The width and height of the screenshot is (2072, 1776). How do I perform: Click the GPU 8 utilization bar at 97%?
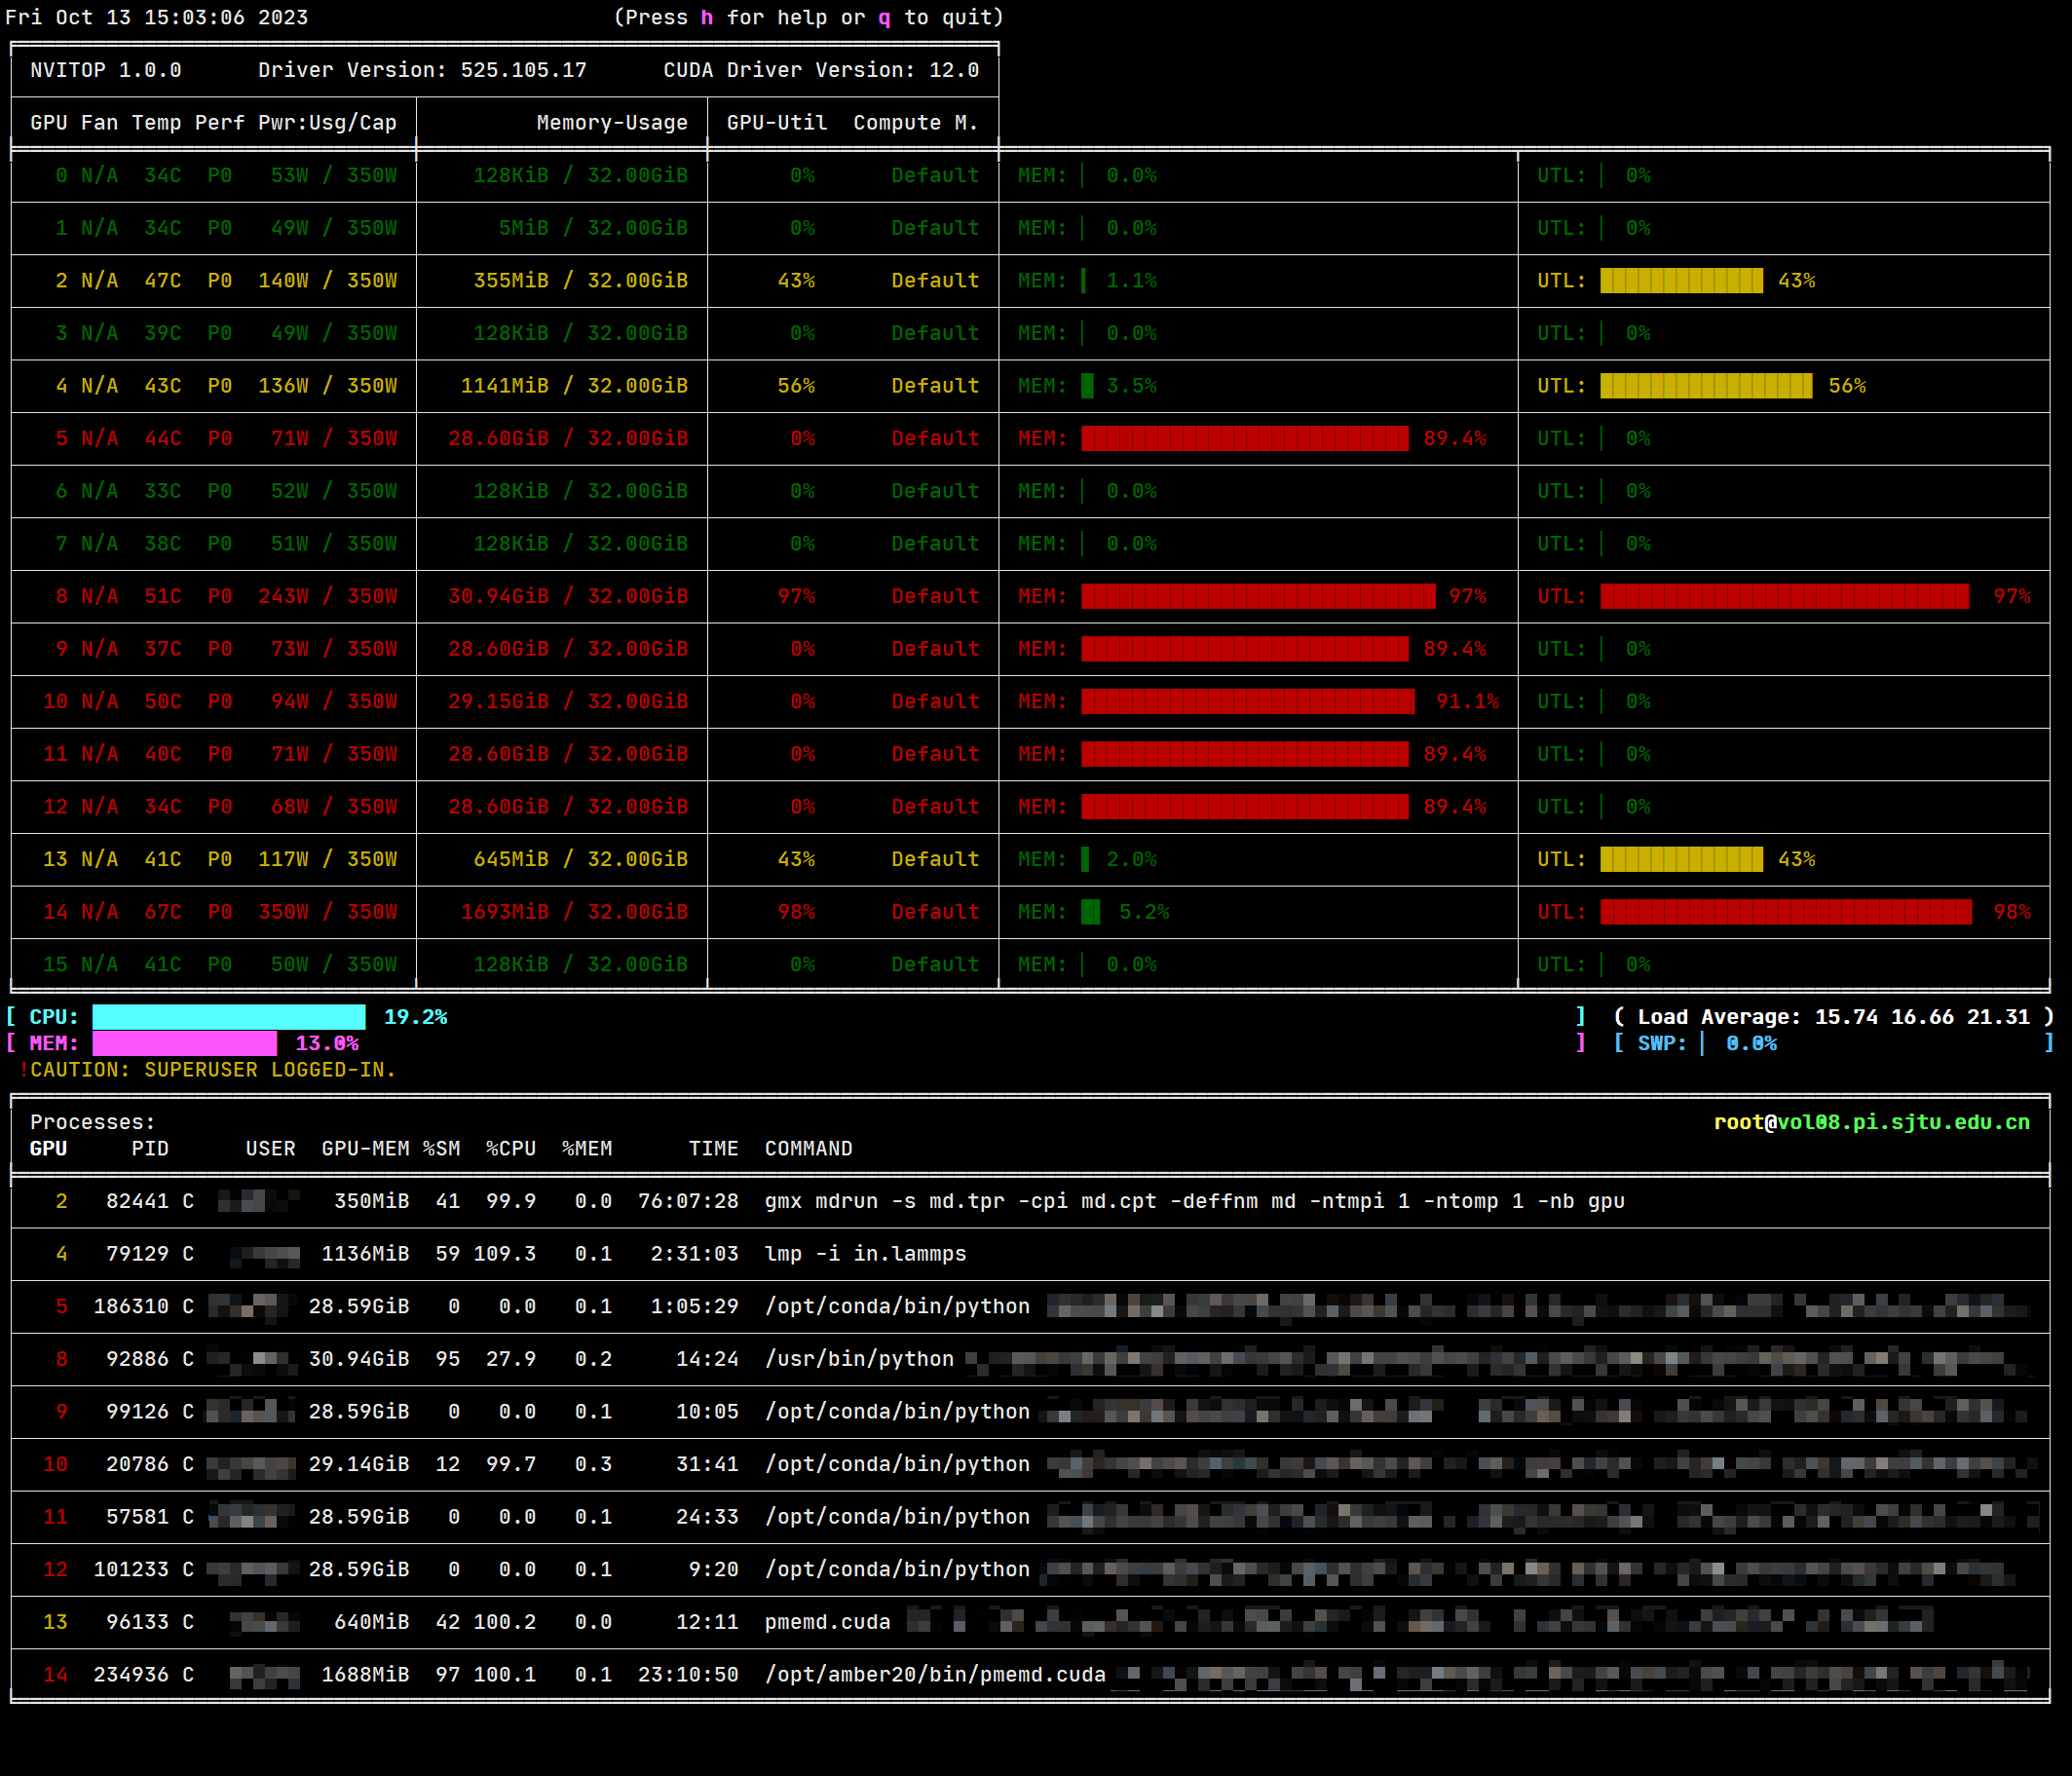click(1785, 597)
